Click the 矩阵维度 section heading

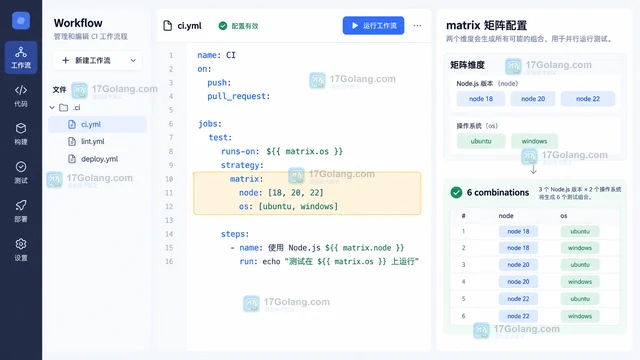point(467,65)
